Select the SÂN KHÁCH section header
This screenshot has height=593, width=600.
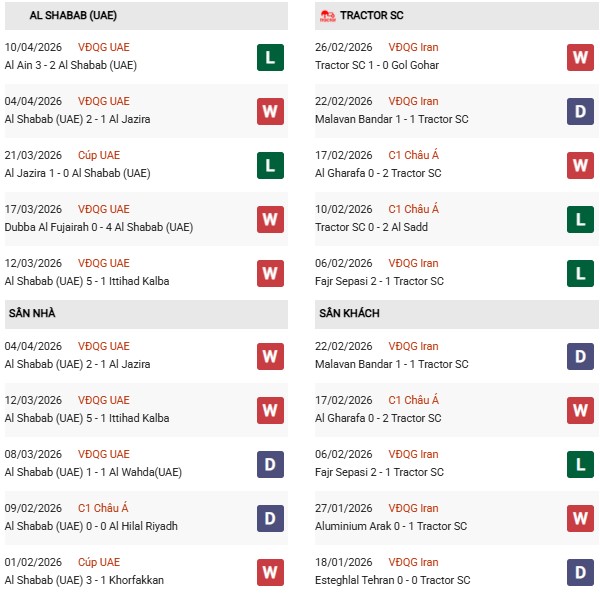349,314
